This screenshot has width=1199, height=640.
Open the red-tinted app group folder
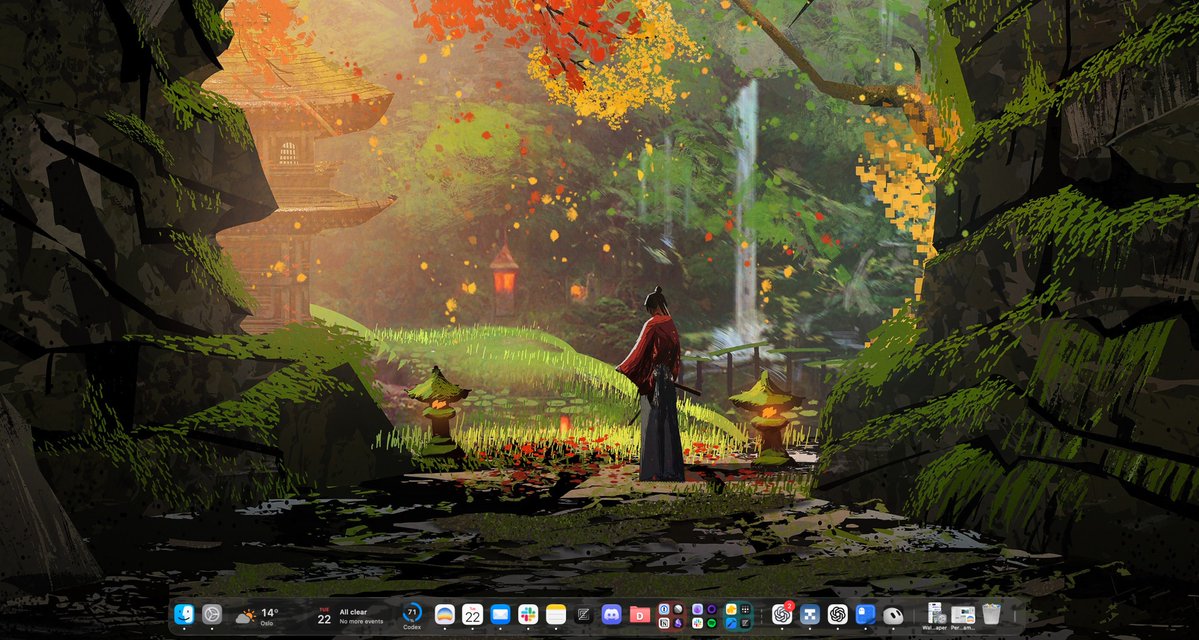tap(671, 616)
